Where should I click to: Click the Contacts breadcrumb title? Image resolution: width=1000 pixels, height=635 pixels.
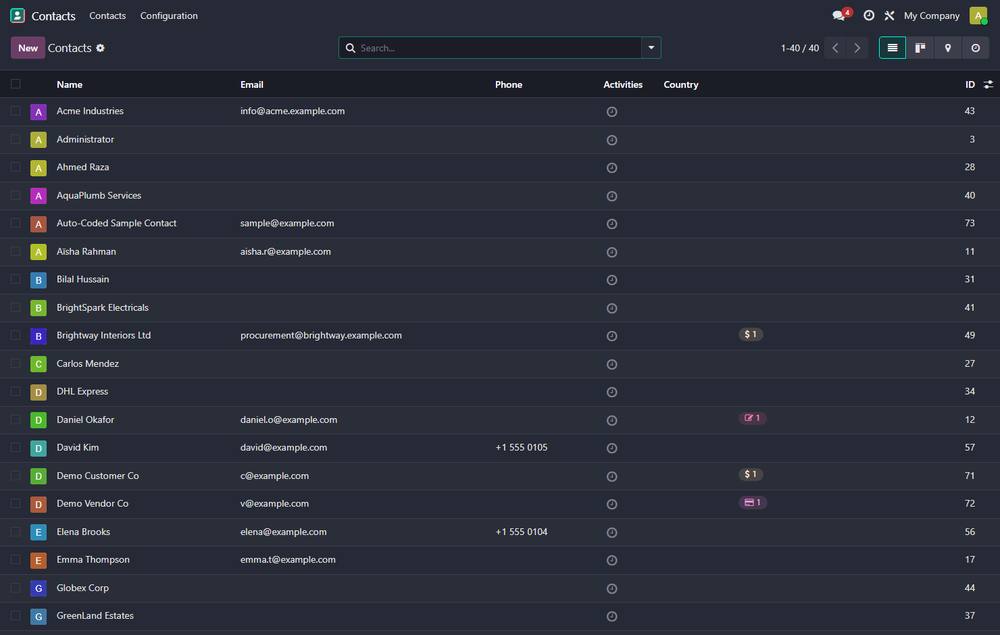tap(70, 48)
